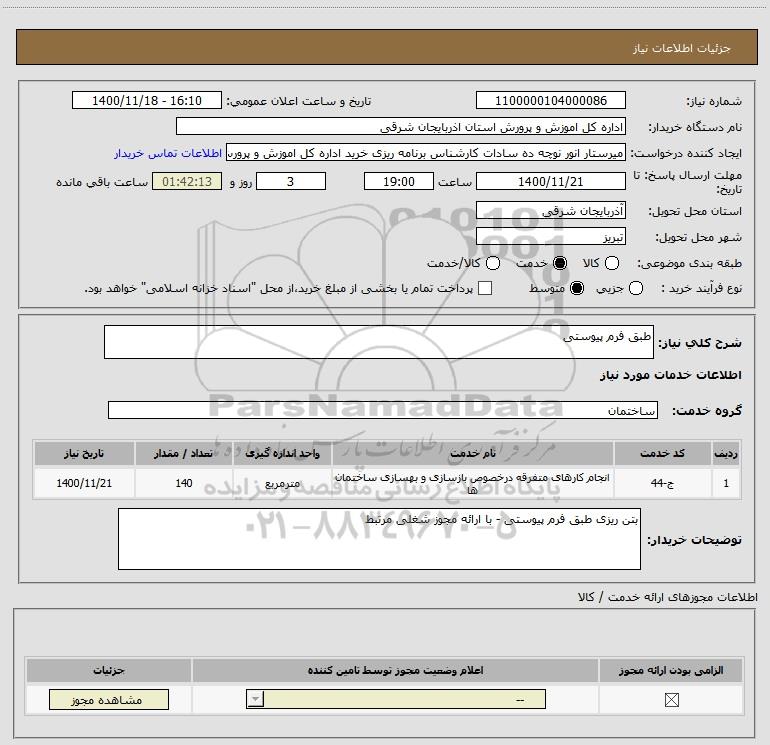
Task: Click the 19:00 time field
Action: [399, 181]
